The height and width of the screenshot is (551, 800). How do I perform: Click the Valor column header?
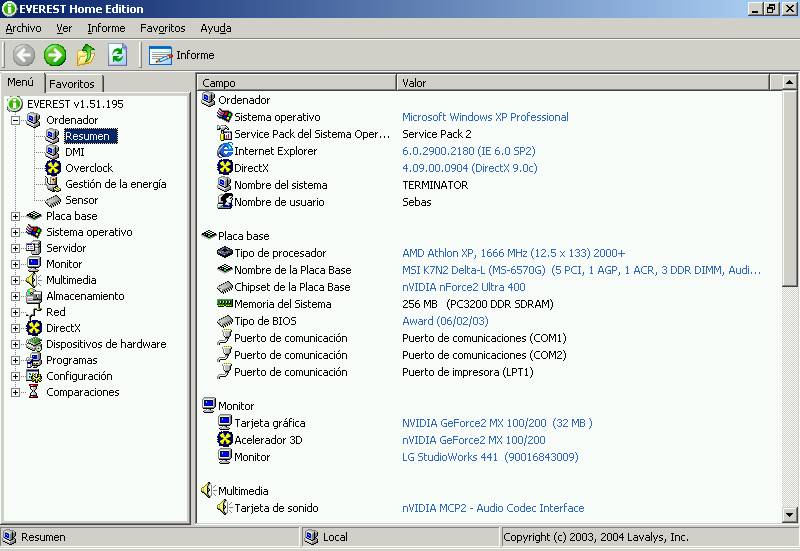583,83
